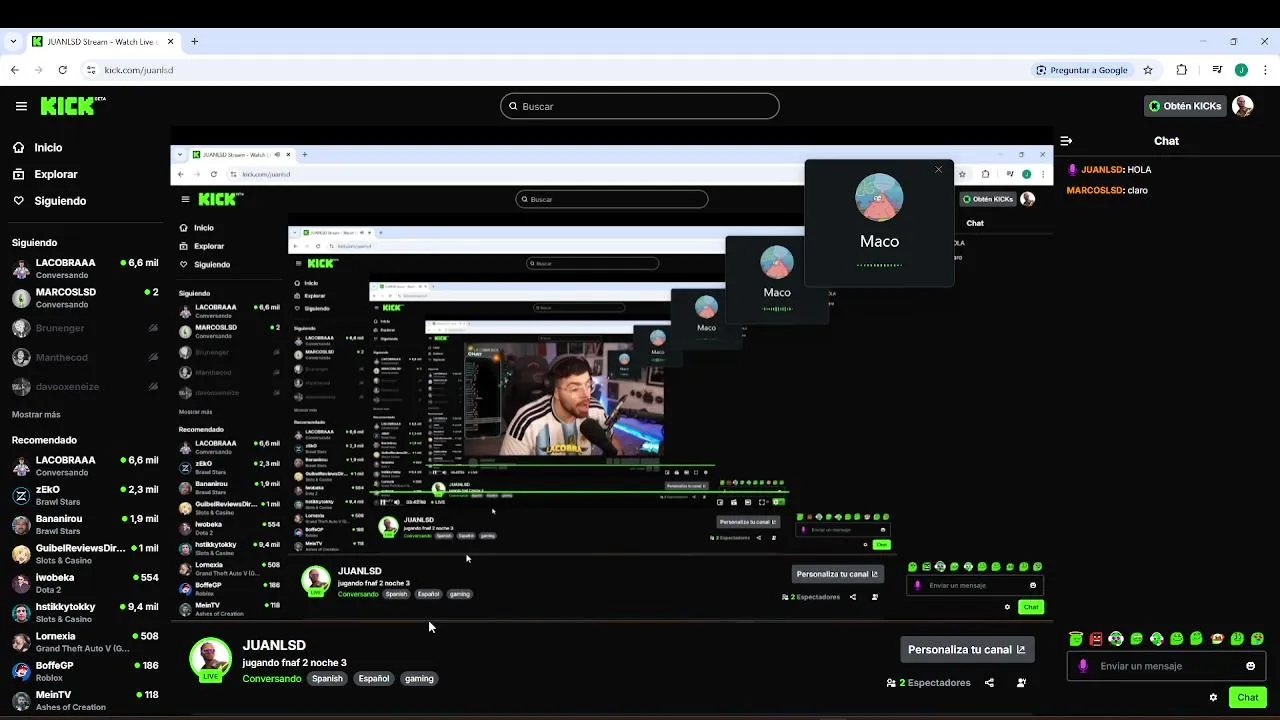Click MARCOSLSD username in chat message
Image resolution: width=1280 pixels, height=720 pixels.
[1094, 190]
